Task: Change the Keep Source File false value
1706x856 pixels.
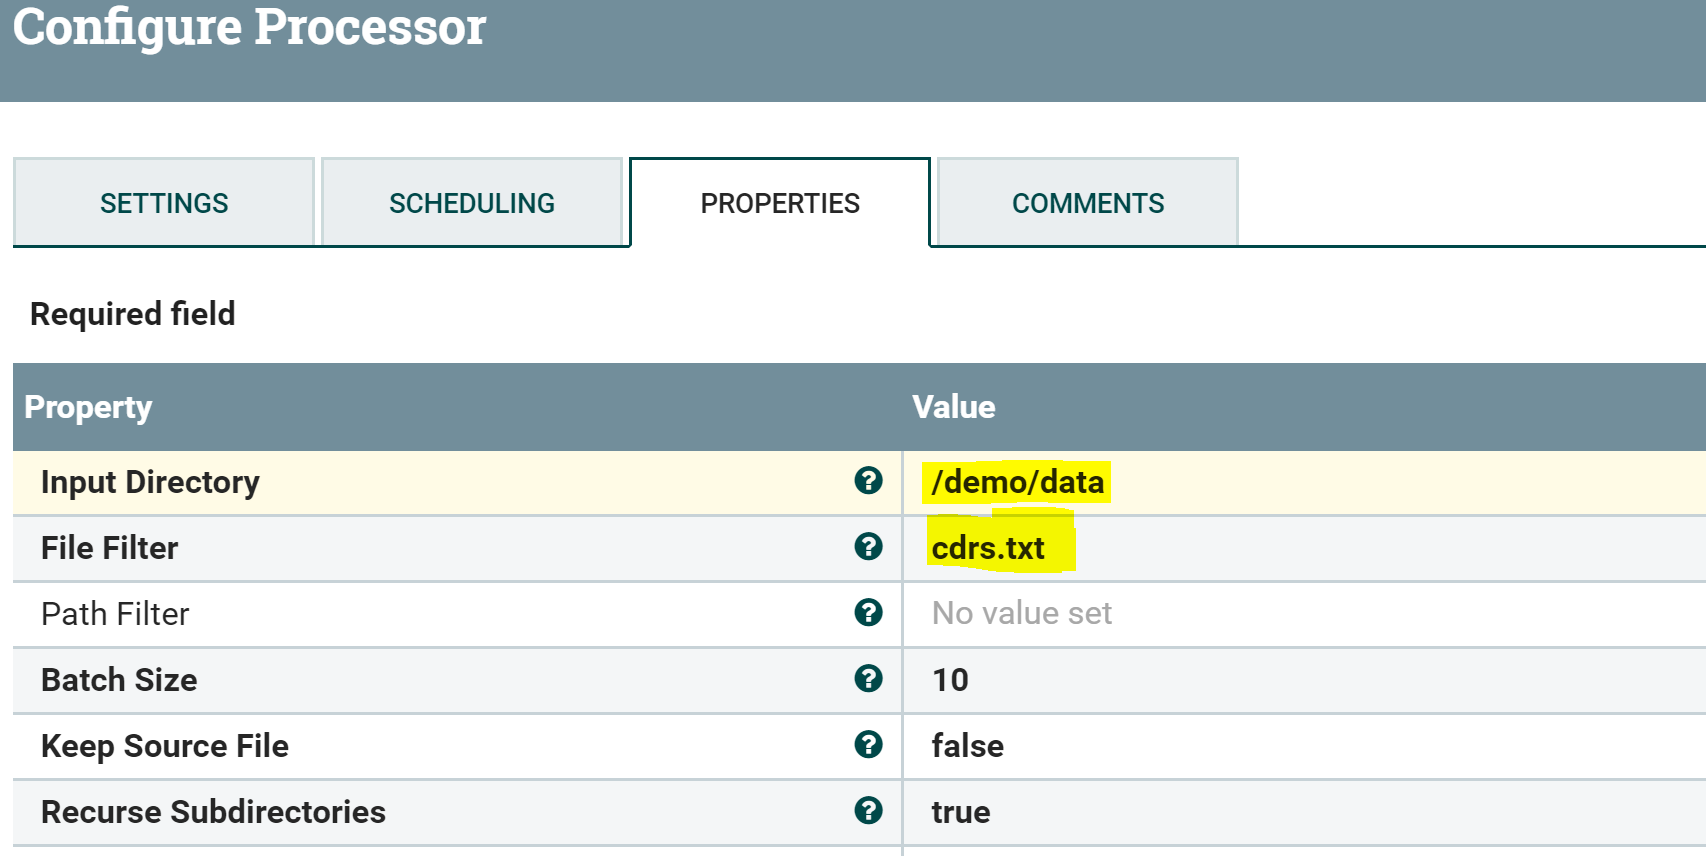Action: [x=967, y=746]
